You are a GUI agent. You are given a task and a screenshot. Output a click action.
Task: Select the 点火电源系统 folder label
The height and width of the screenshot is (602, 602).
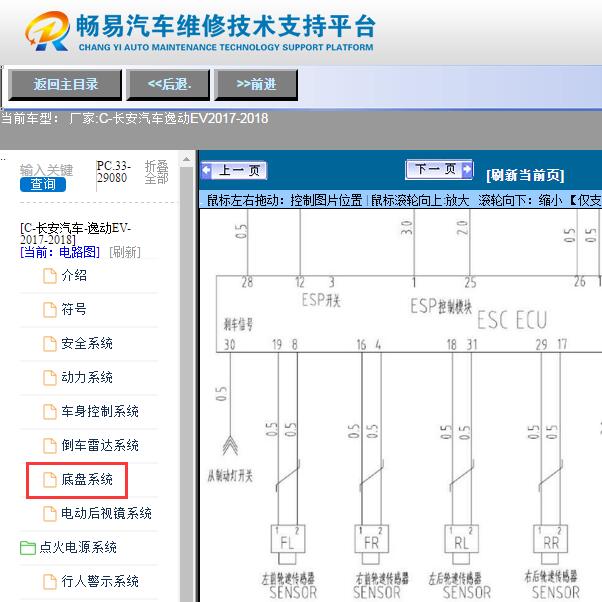coord(78,547)
